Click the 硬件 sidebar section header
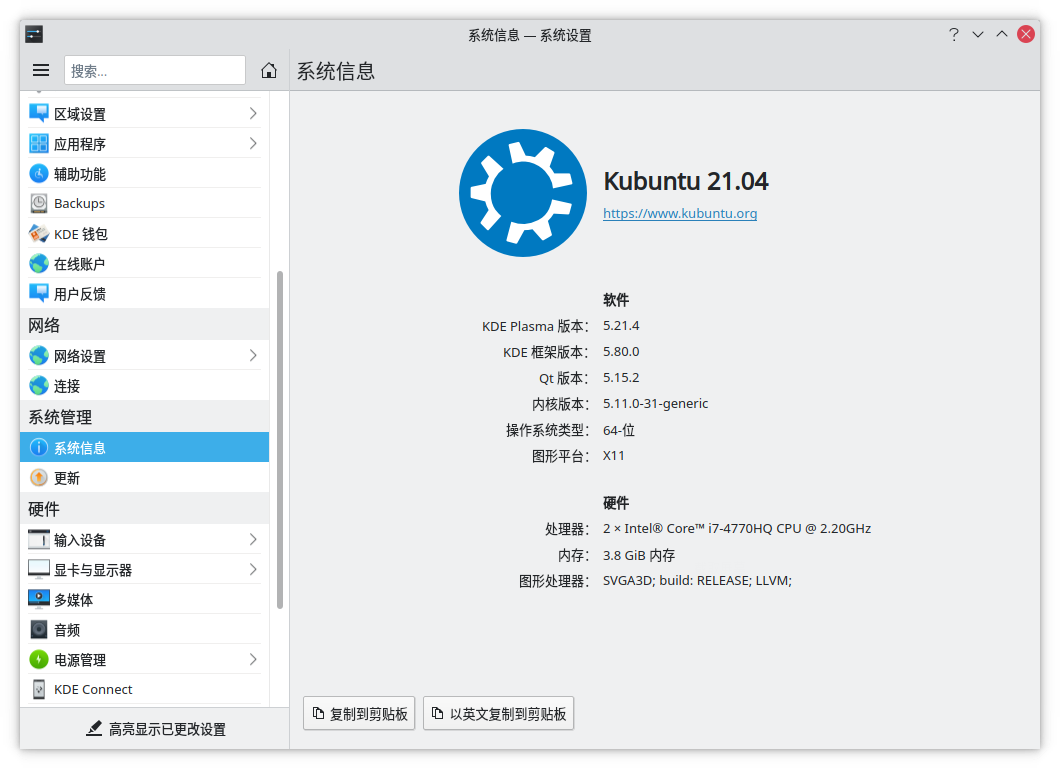This screenshot has height=769, width=1060. 44,508
